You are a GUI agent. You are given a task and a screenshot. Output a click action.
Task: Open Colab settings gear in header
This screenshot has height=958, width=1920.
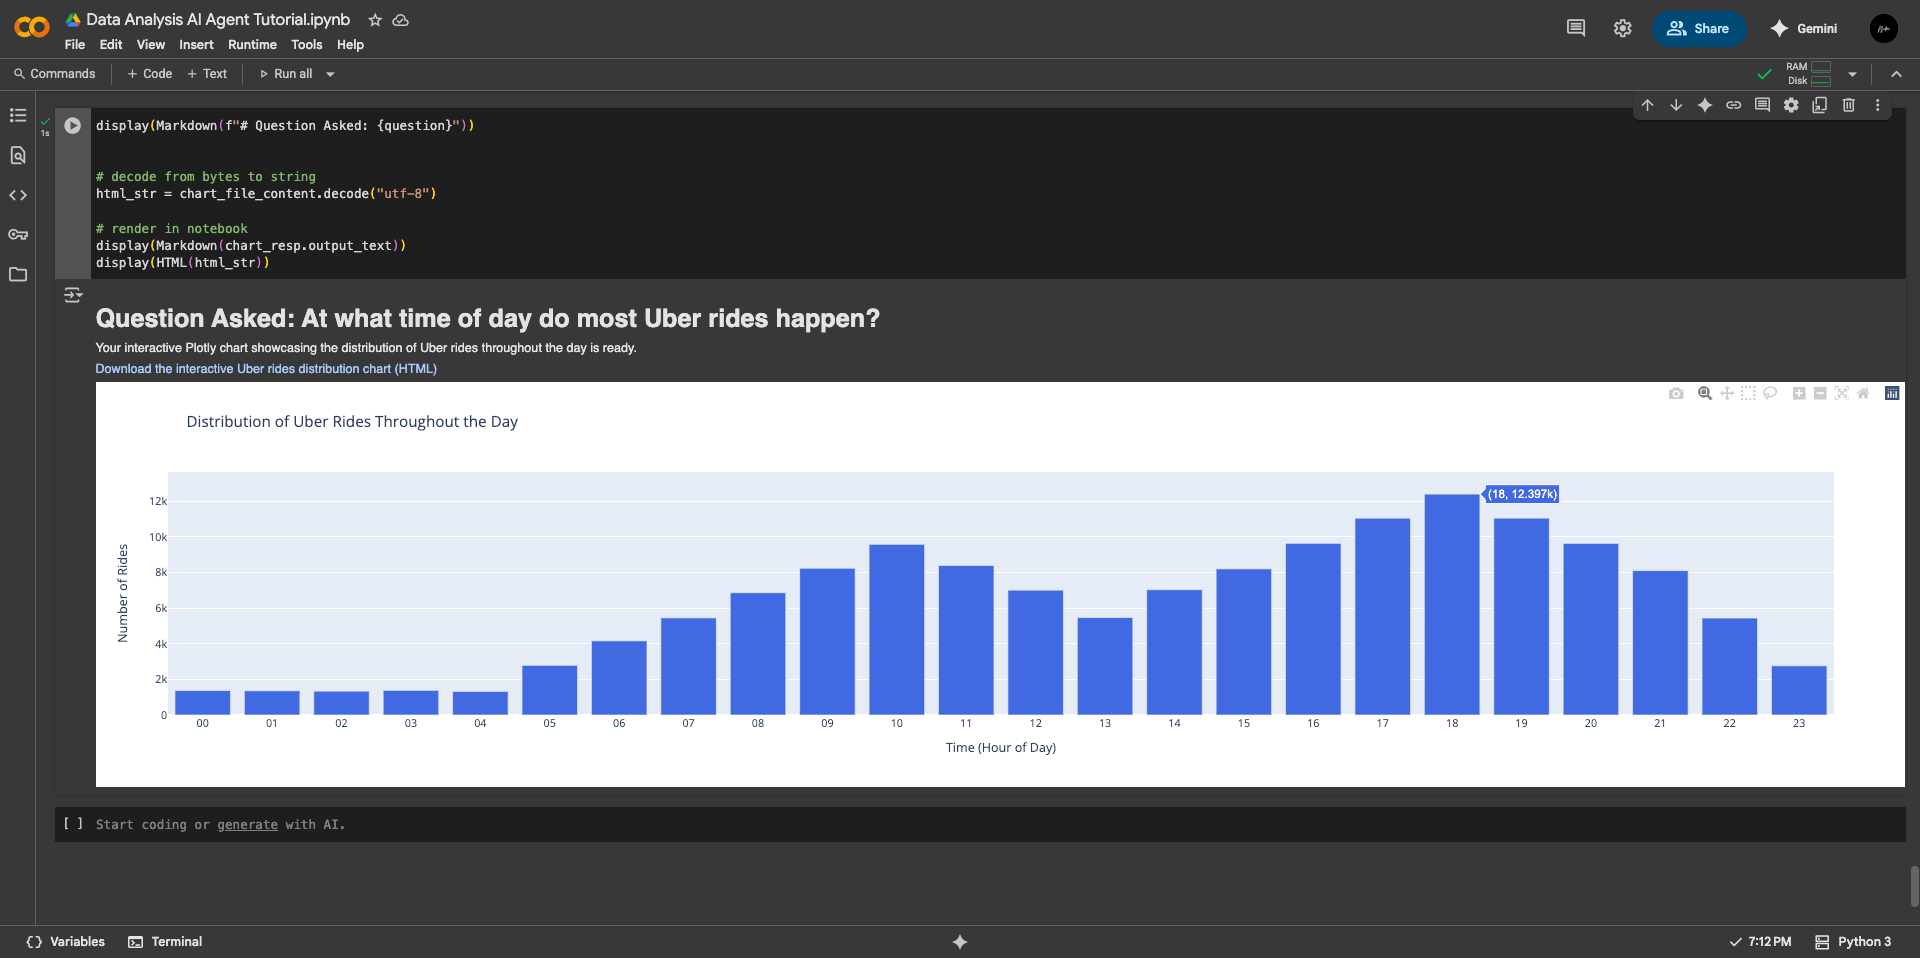pos(1623,28)
